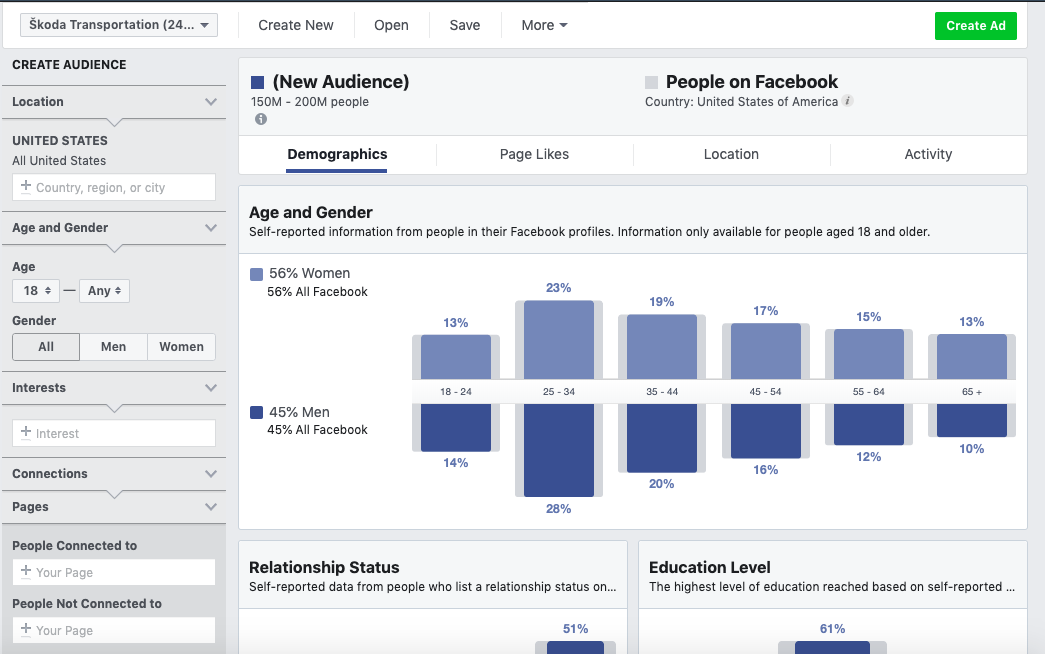Click the 'All United States' text
Viewport: 1045px width, 654px height.
click(x=59, y=161)
